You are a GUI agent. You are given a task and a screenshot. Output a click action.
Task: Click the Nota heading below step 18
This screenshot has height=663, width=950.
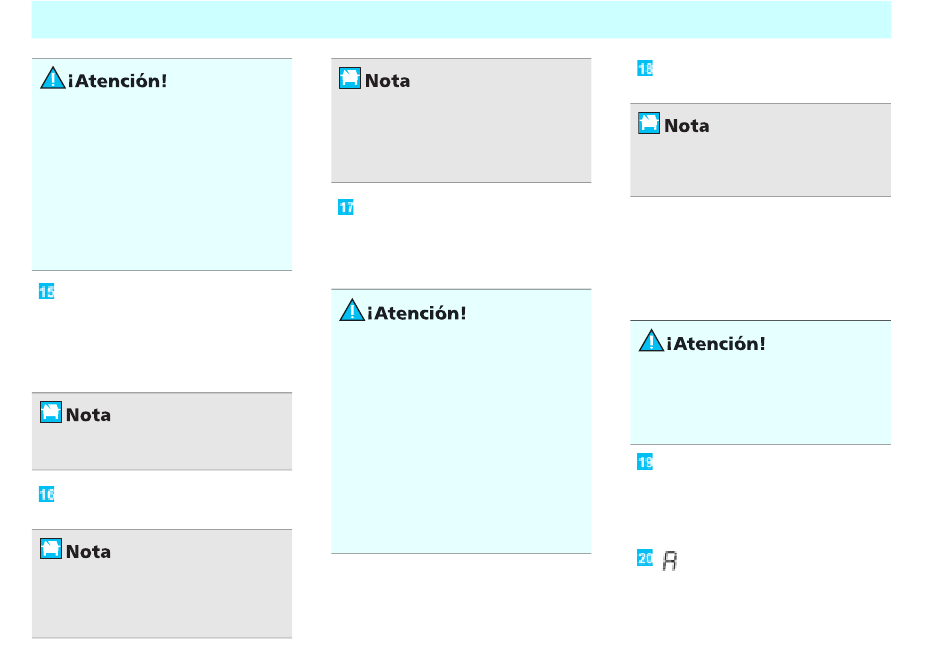click(686, 125)
